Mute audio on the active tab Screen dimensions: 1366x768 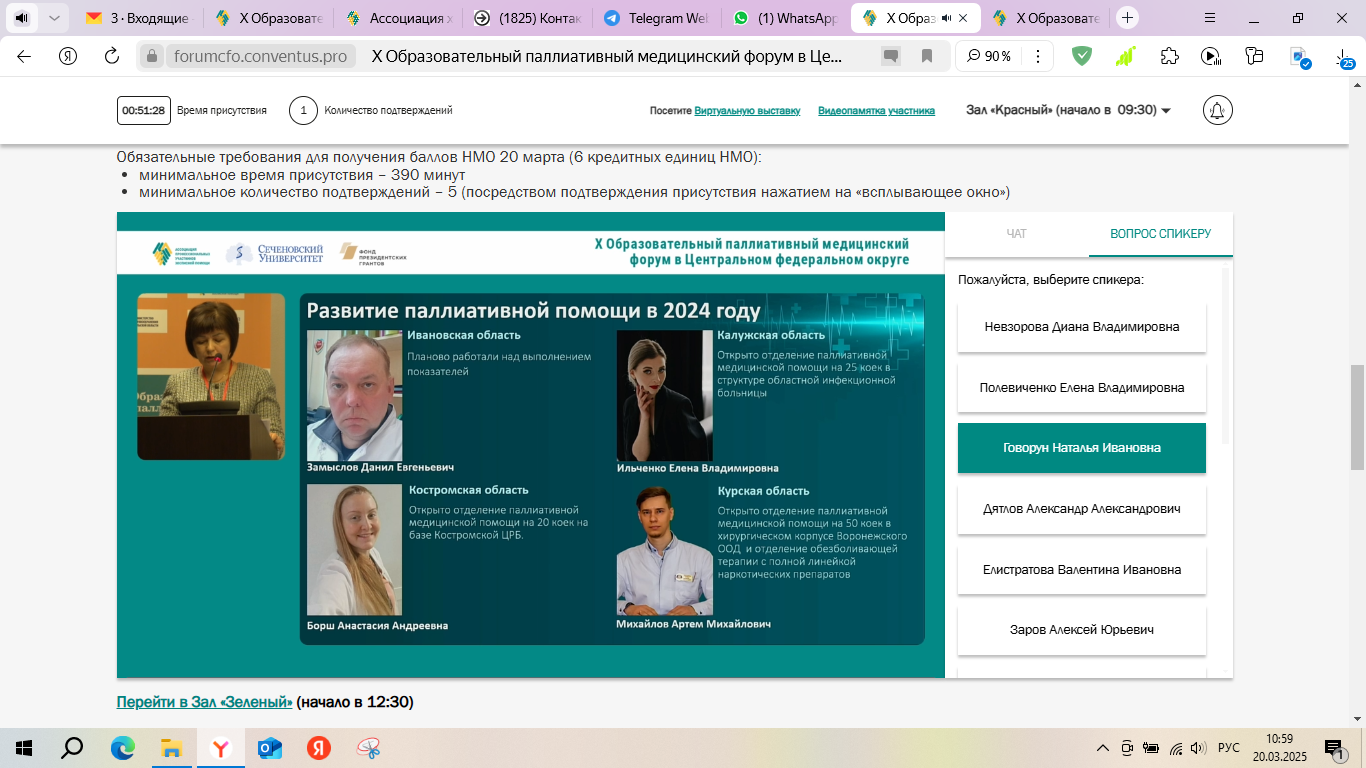(946, 18)
